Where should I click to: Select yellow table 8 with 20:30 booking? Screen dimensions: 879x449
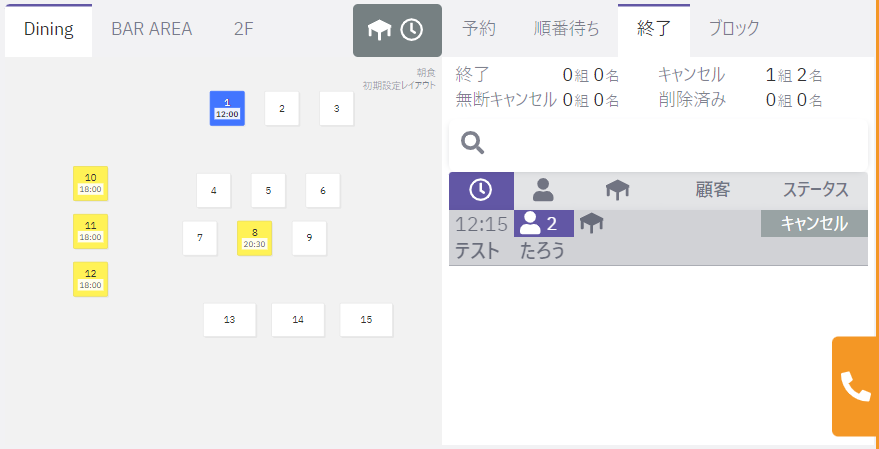[254, 238]
